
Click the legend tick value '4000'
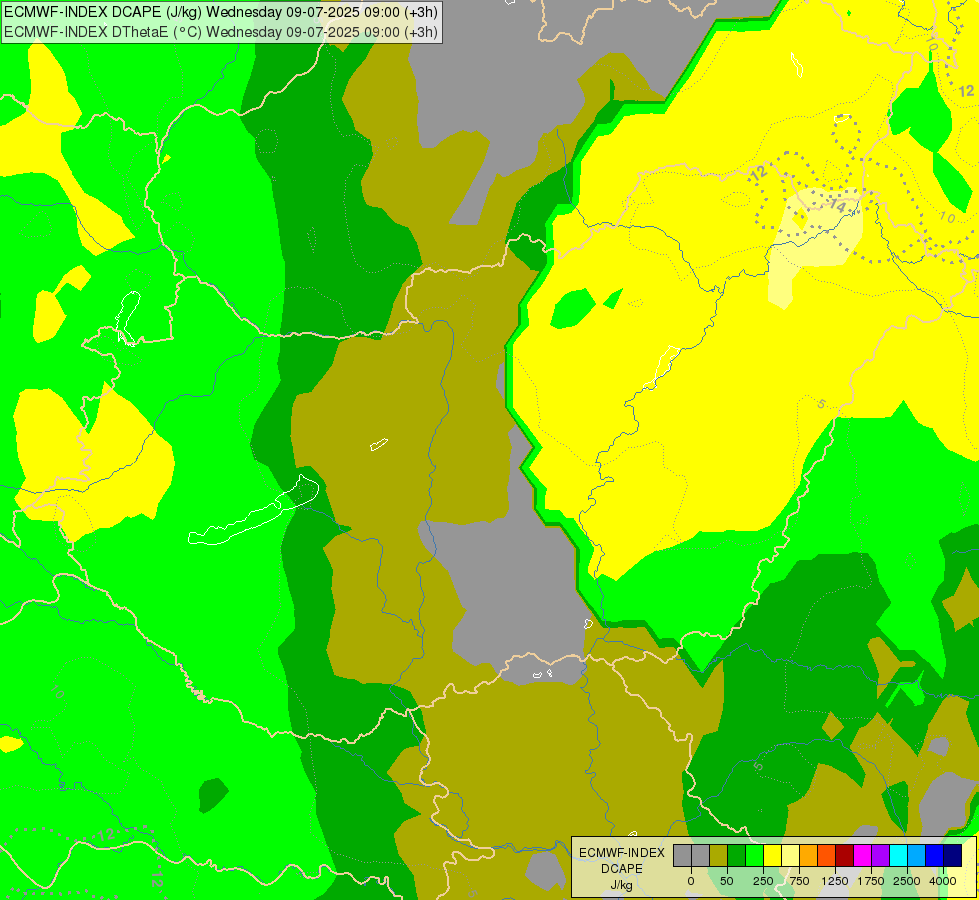(943, 881)
